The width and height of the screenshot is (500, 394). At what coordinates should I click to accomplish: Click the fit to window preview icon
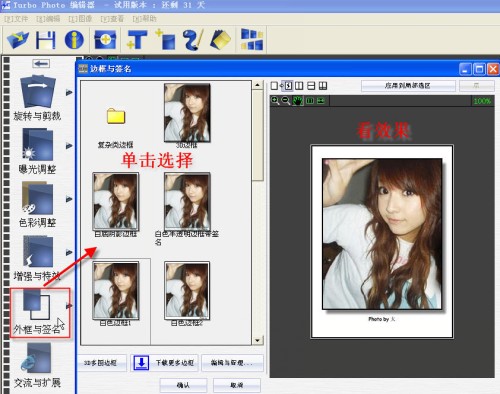321,100
